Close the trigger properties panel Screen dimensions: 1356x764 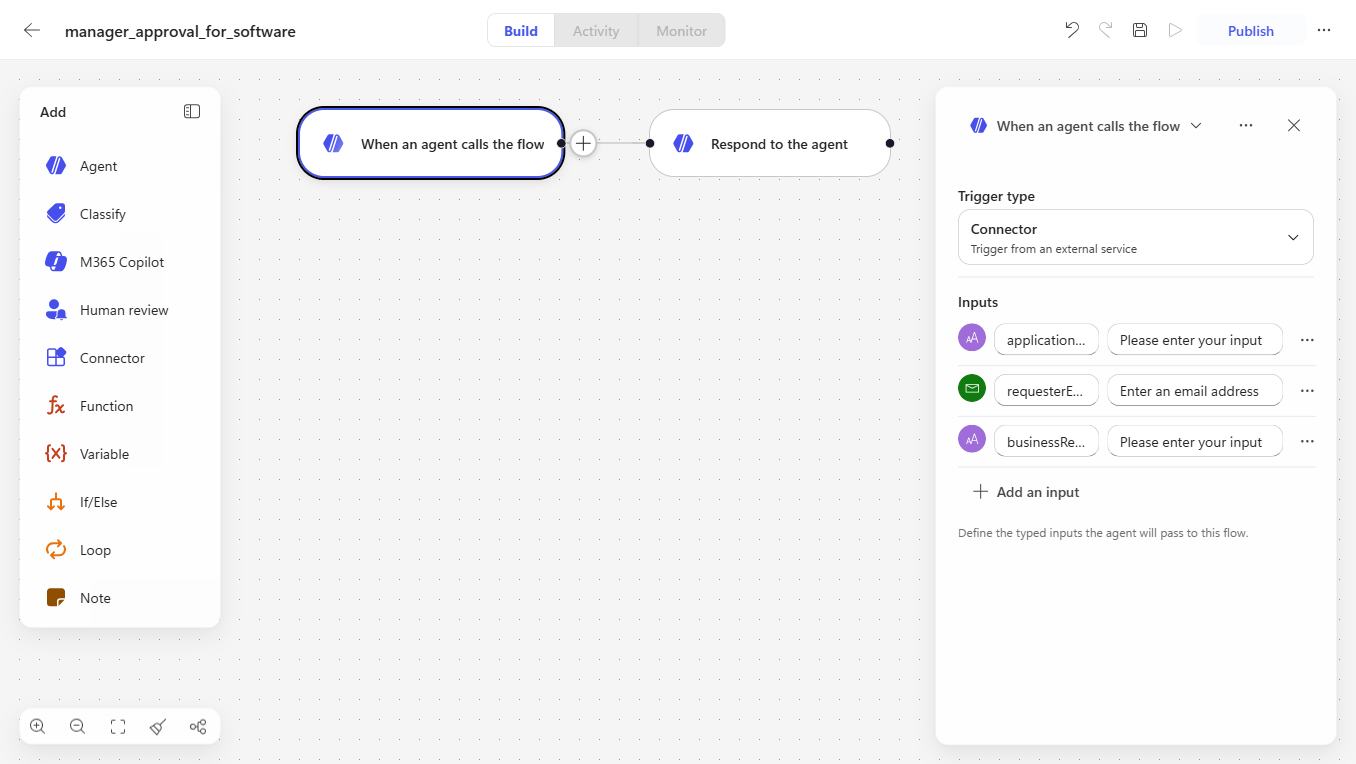coord(1294,126)
